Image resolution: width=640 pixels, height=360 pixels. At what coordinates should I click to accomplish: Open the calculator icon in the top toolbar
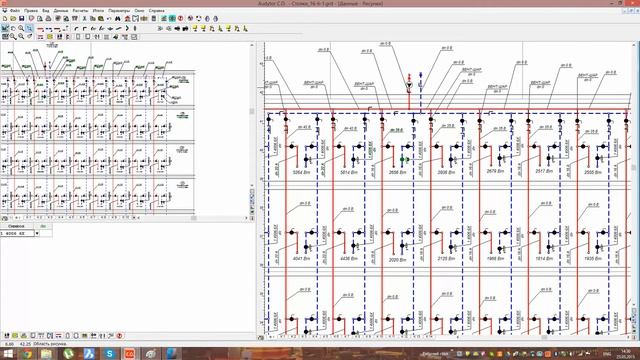[154, 18]
